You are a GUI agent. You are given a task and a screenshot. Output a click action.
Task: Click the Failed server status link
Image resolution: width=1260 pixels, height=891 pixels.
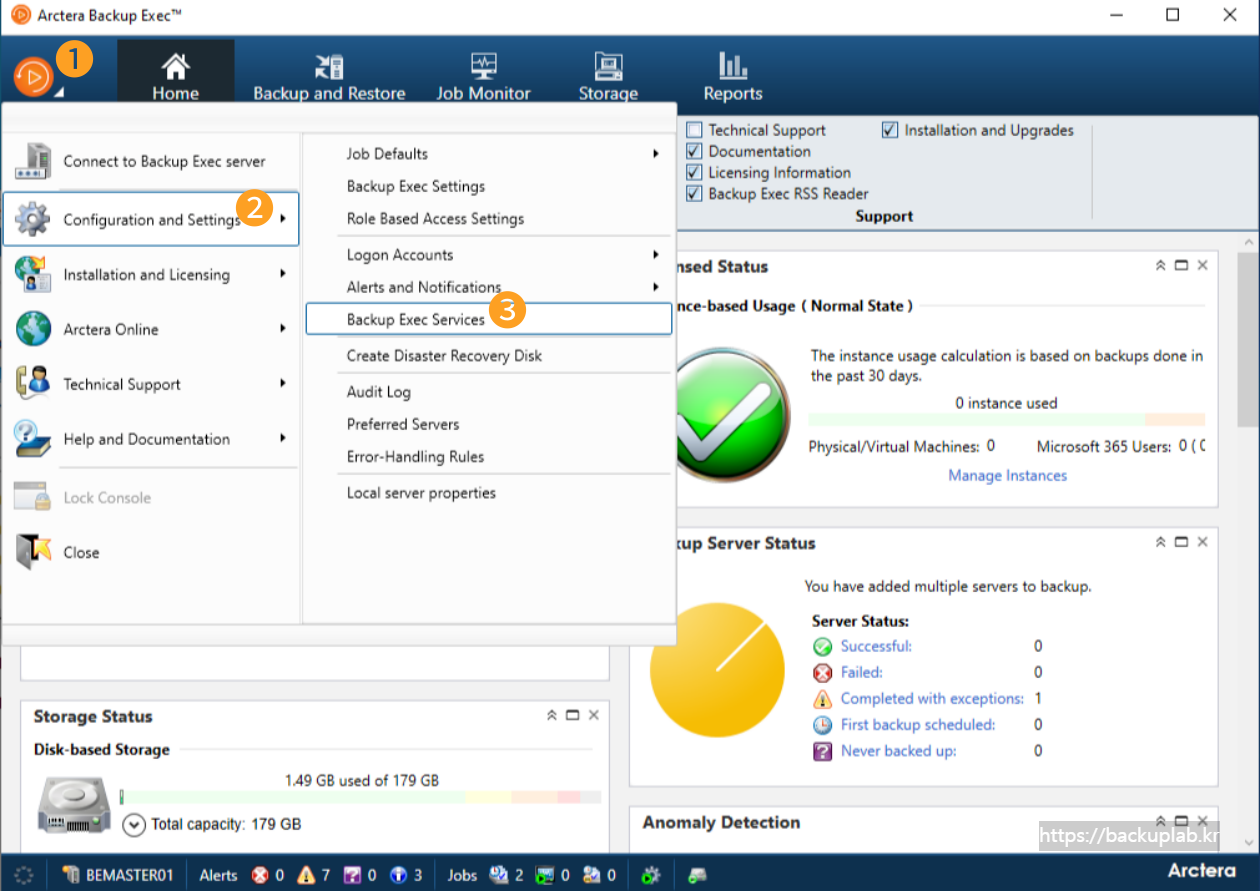[861, 672]
